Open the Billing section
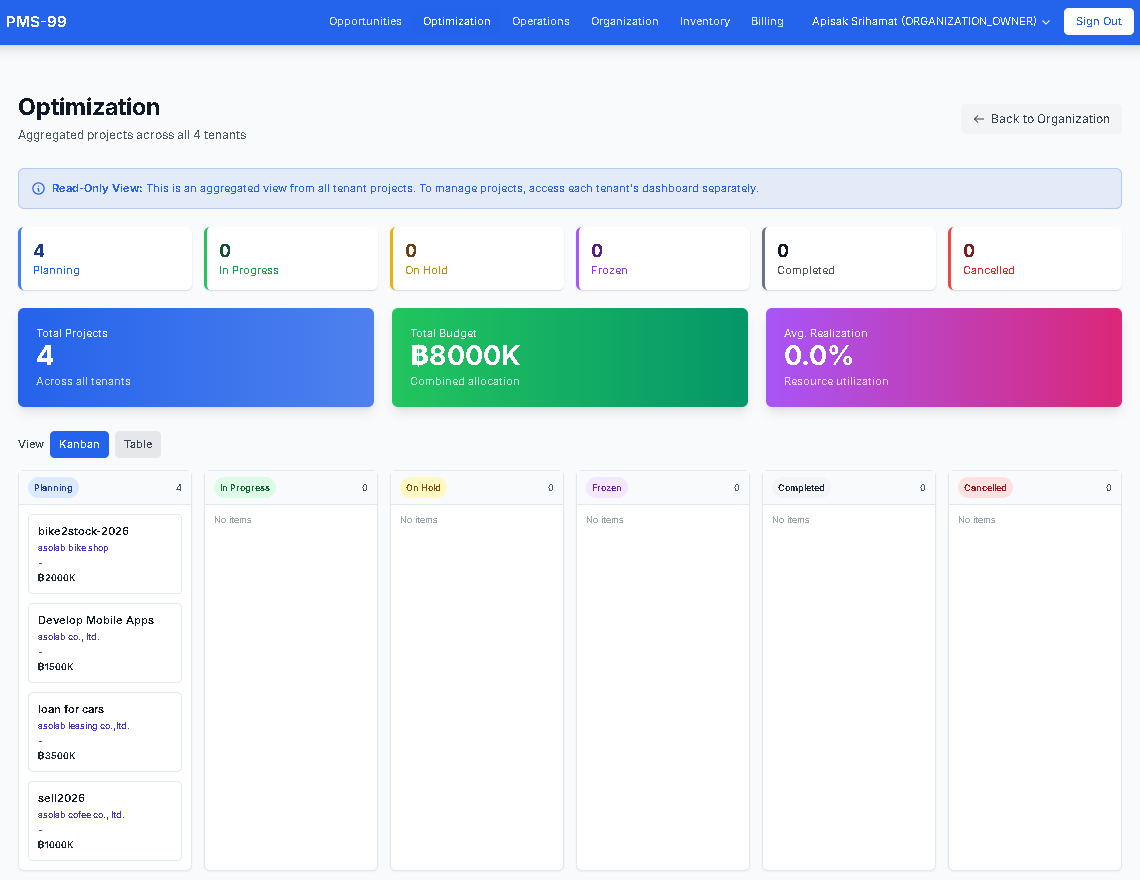Viewport: 1140px width, 880px height. coord(767,21)
